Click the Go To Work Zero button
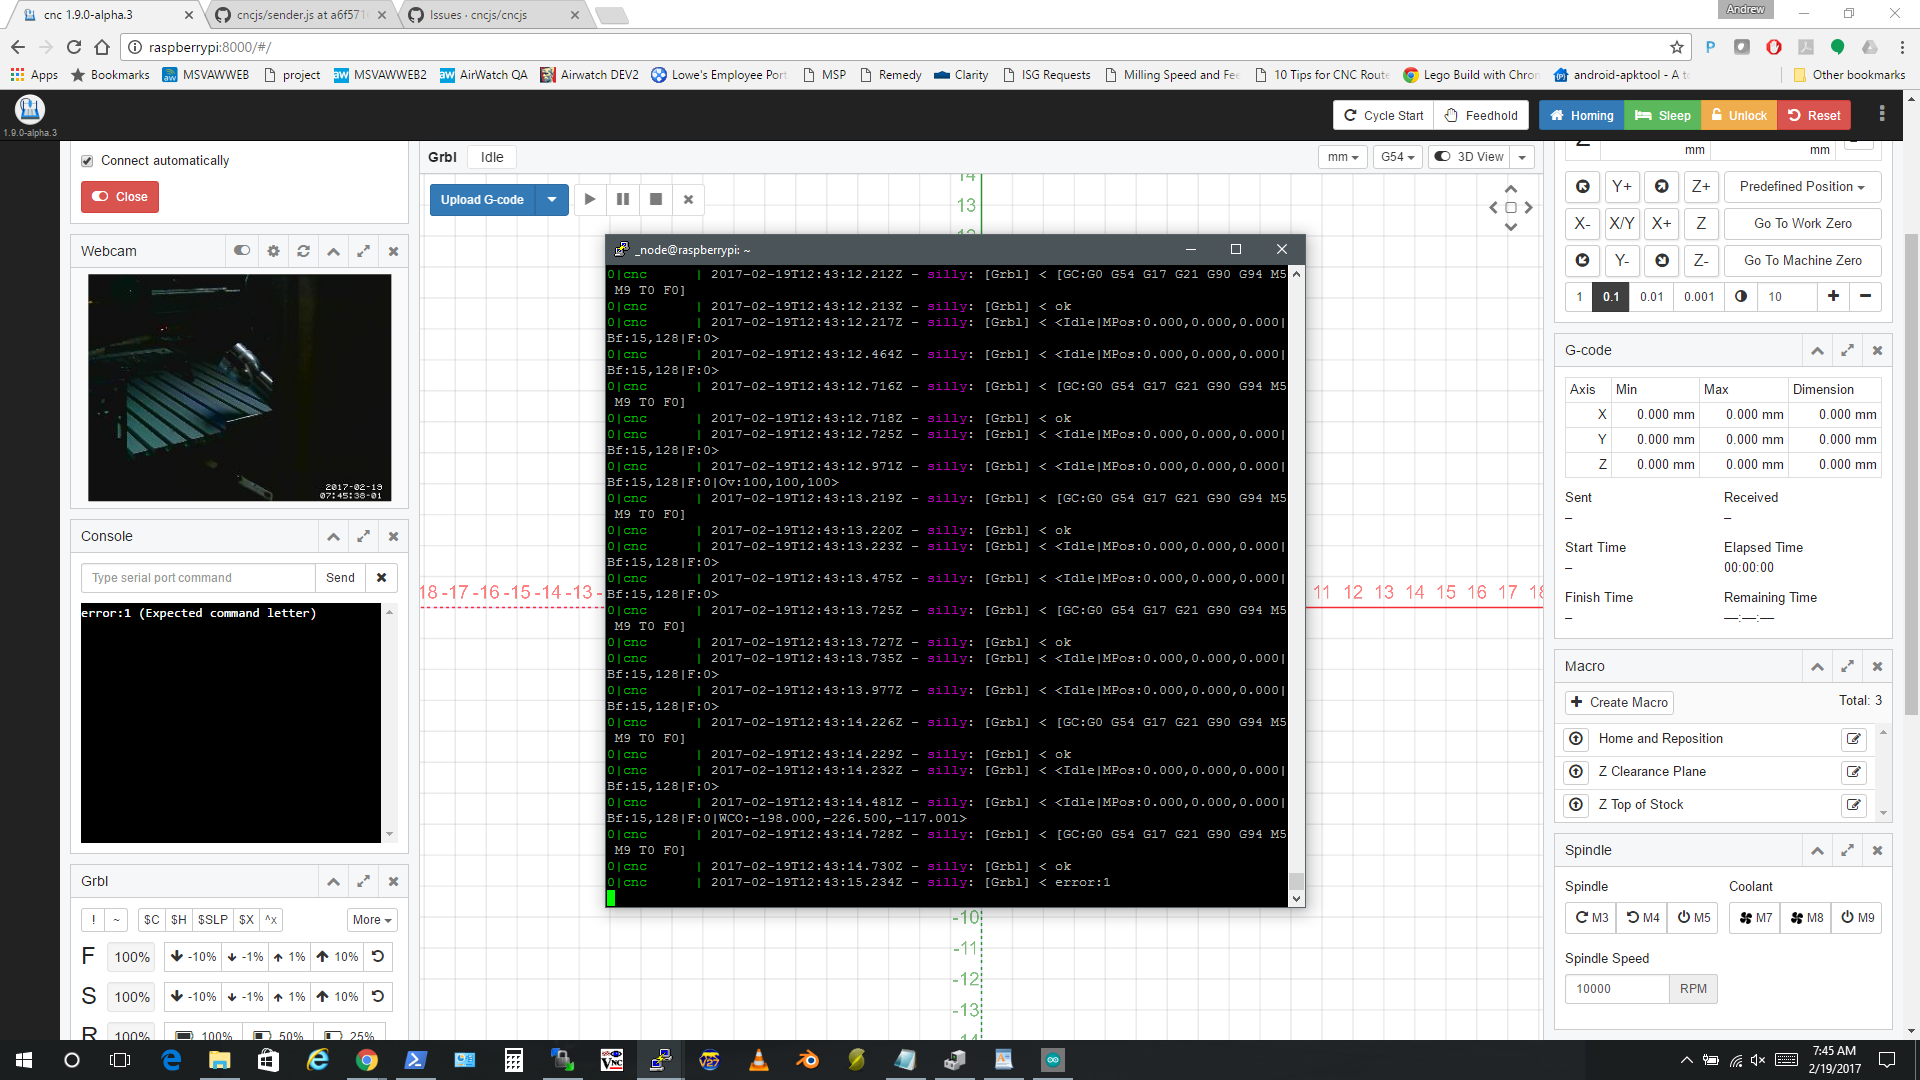This screenshot has height=1080, width=1920. pos(1802,224)
